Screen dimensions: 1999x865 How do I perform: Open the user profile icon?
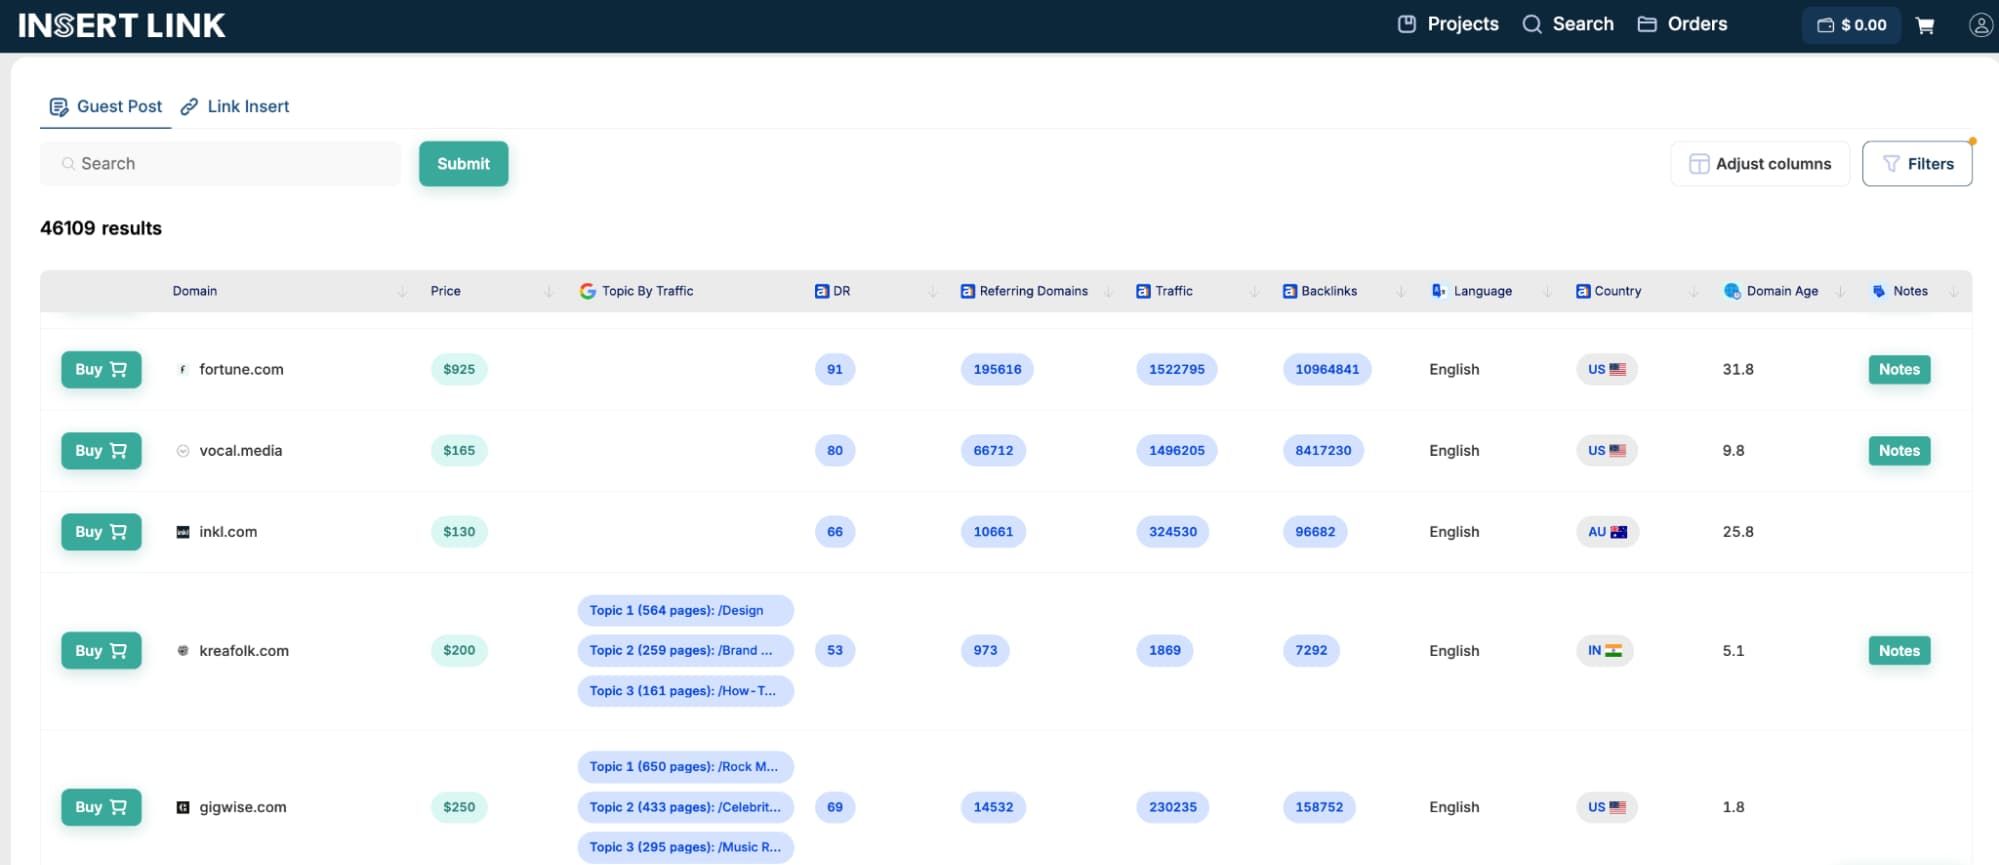pos(1980,25)
